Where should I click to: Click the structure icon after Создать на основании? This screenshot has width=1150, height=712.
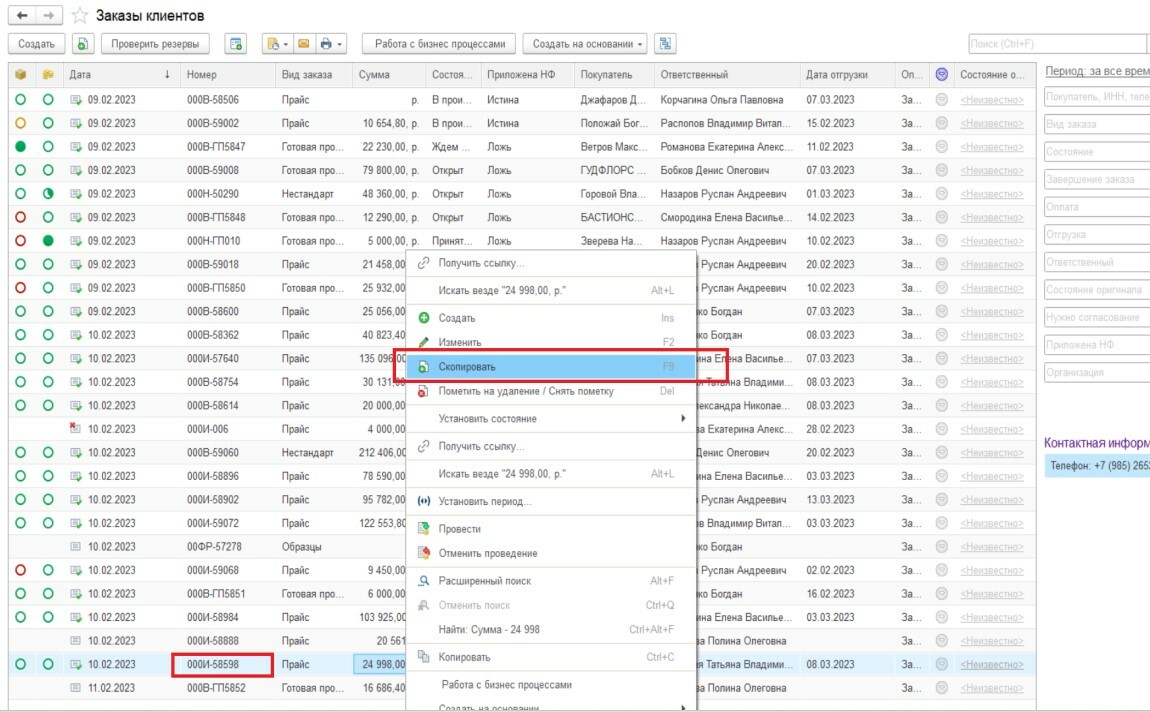[665, 44]
